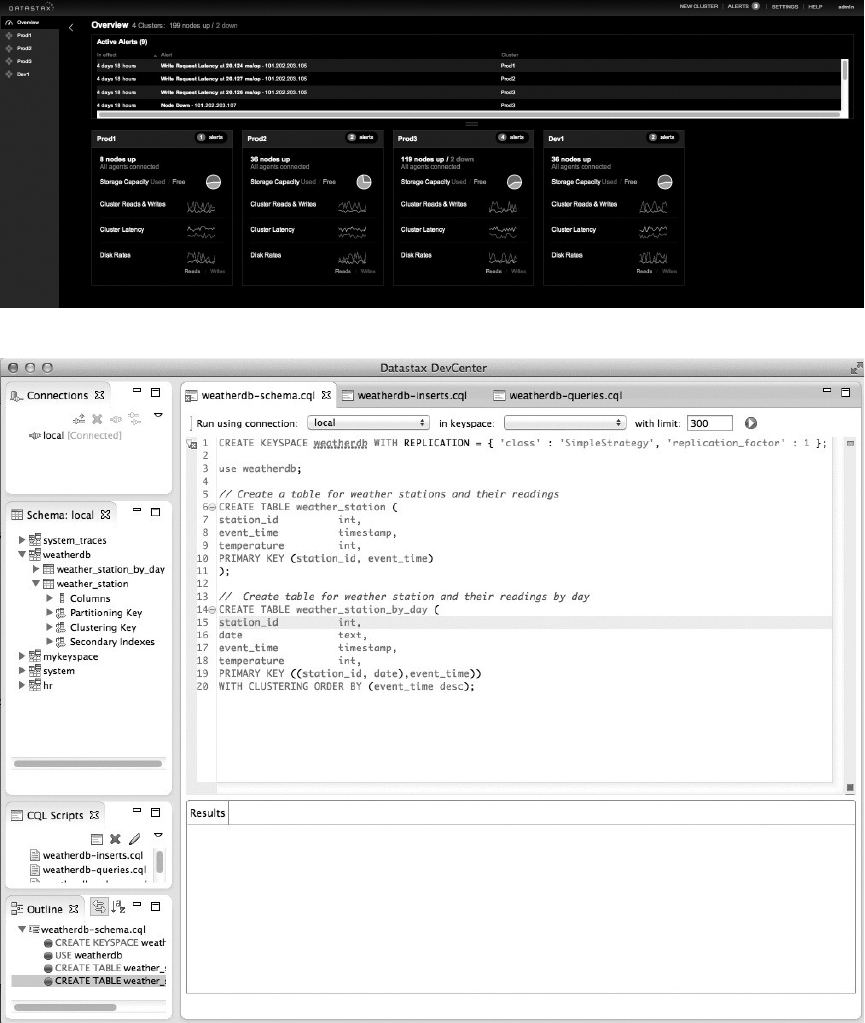The width and height of the screenshot is (865, 1023).
Task: Click NEW CLUSTER in OpsCenter header
Action: (x=699, y=7)
